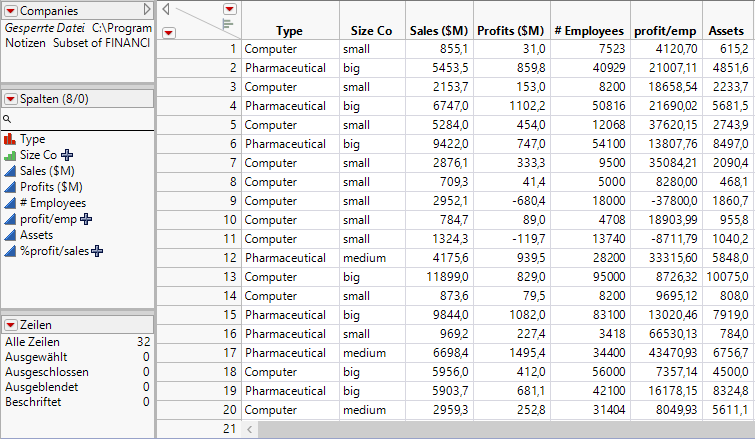Select Assets in the columns list
Screen dimensions: 755x439
tap(36, 235)
